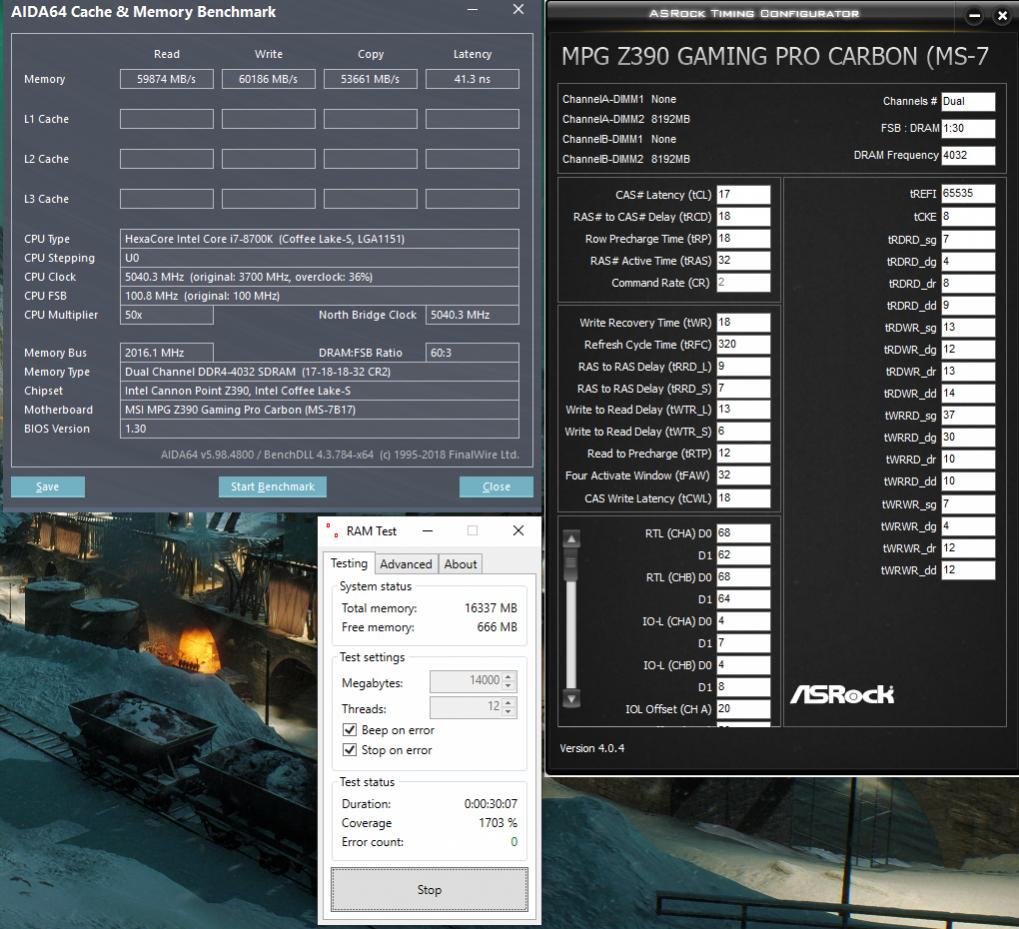Click the Memory Latency result 41.3 ns
The width and height of the screenshot is (1019, 929).
[472, 79]
